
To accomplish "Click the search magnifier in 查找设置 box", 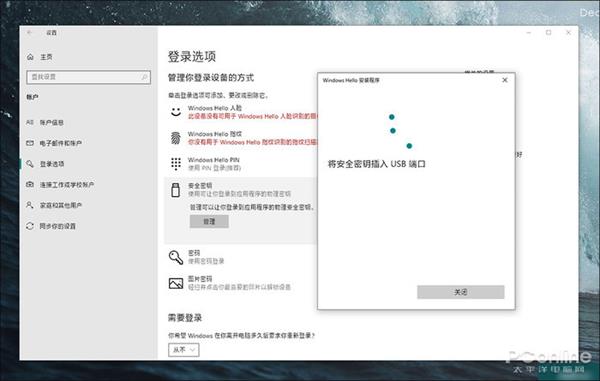I will [144, 77].
